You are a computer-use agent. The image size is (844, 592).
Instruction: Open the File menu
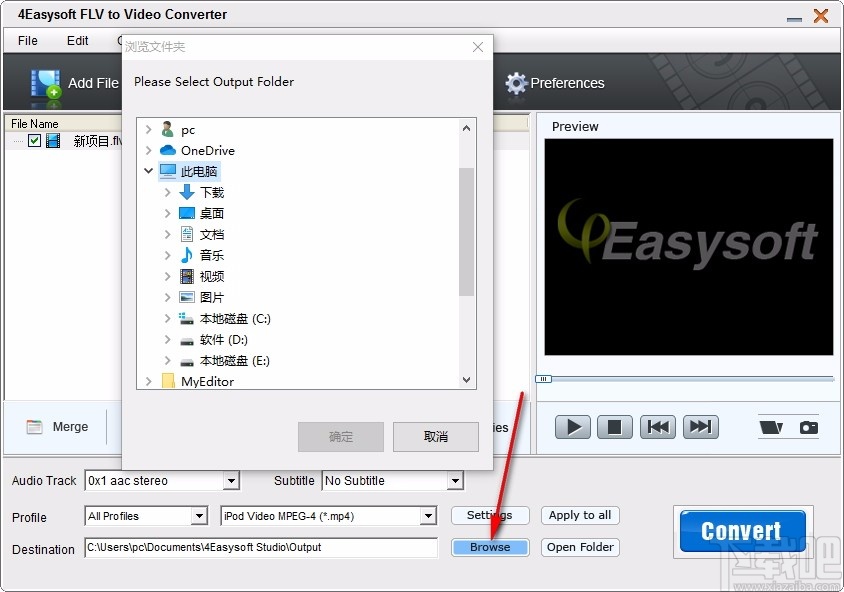pos(26,41)
